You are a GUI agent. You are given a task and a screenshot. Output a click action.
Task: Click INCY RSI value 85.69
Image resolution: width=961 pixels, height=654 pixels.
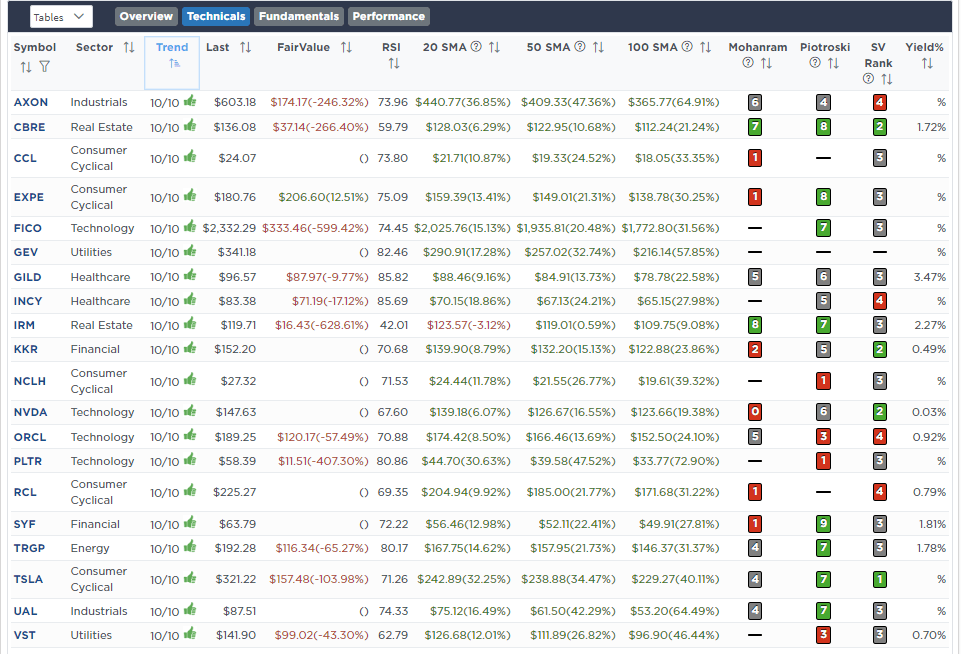tap(392, 301)
